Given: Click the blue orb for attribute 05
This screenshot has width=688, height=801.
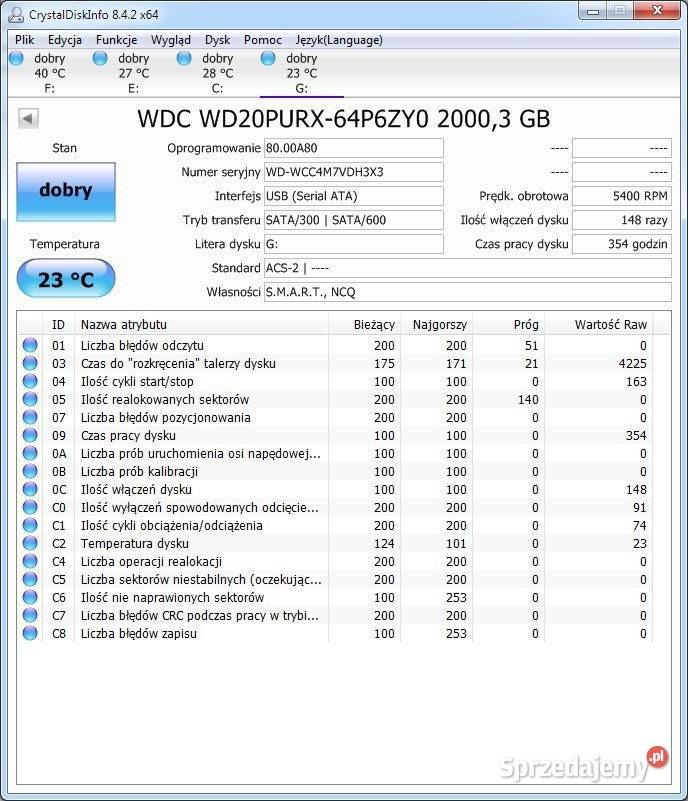Looking at the screenshot, I should point(30,400).
